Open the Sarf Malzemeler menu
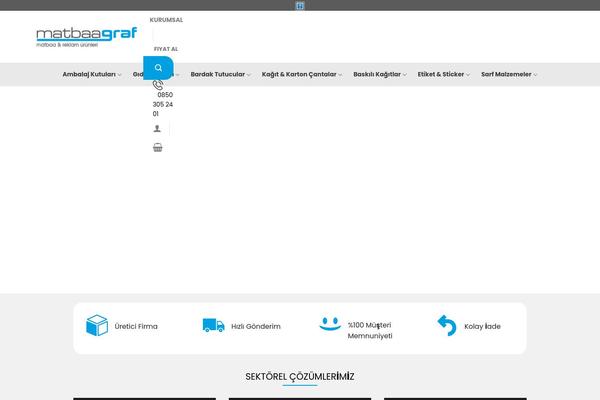 506,74
